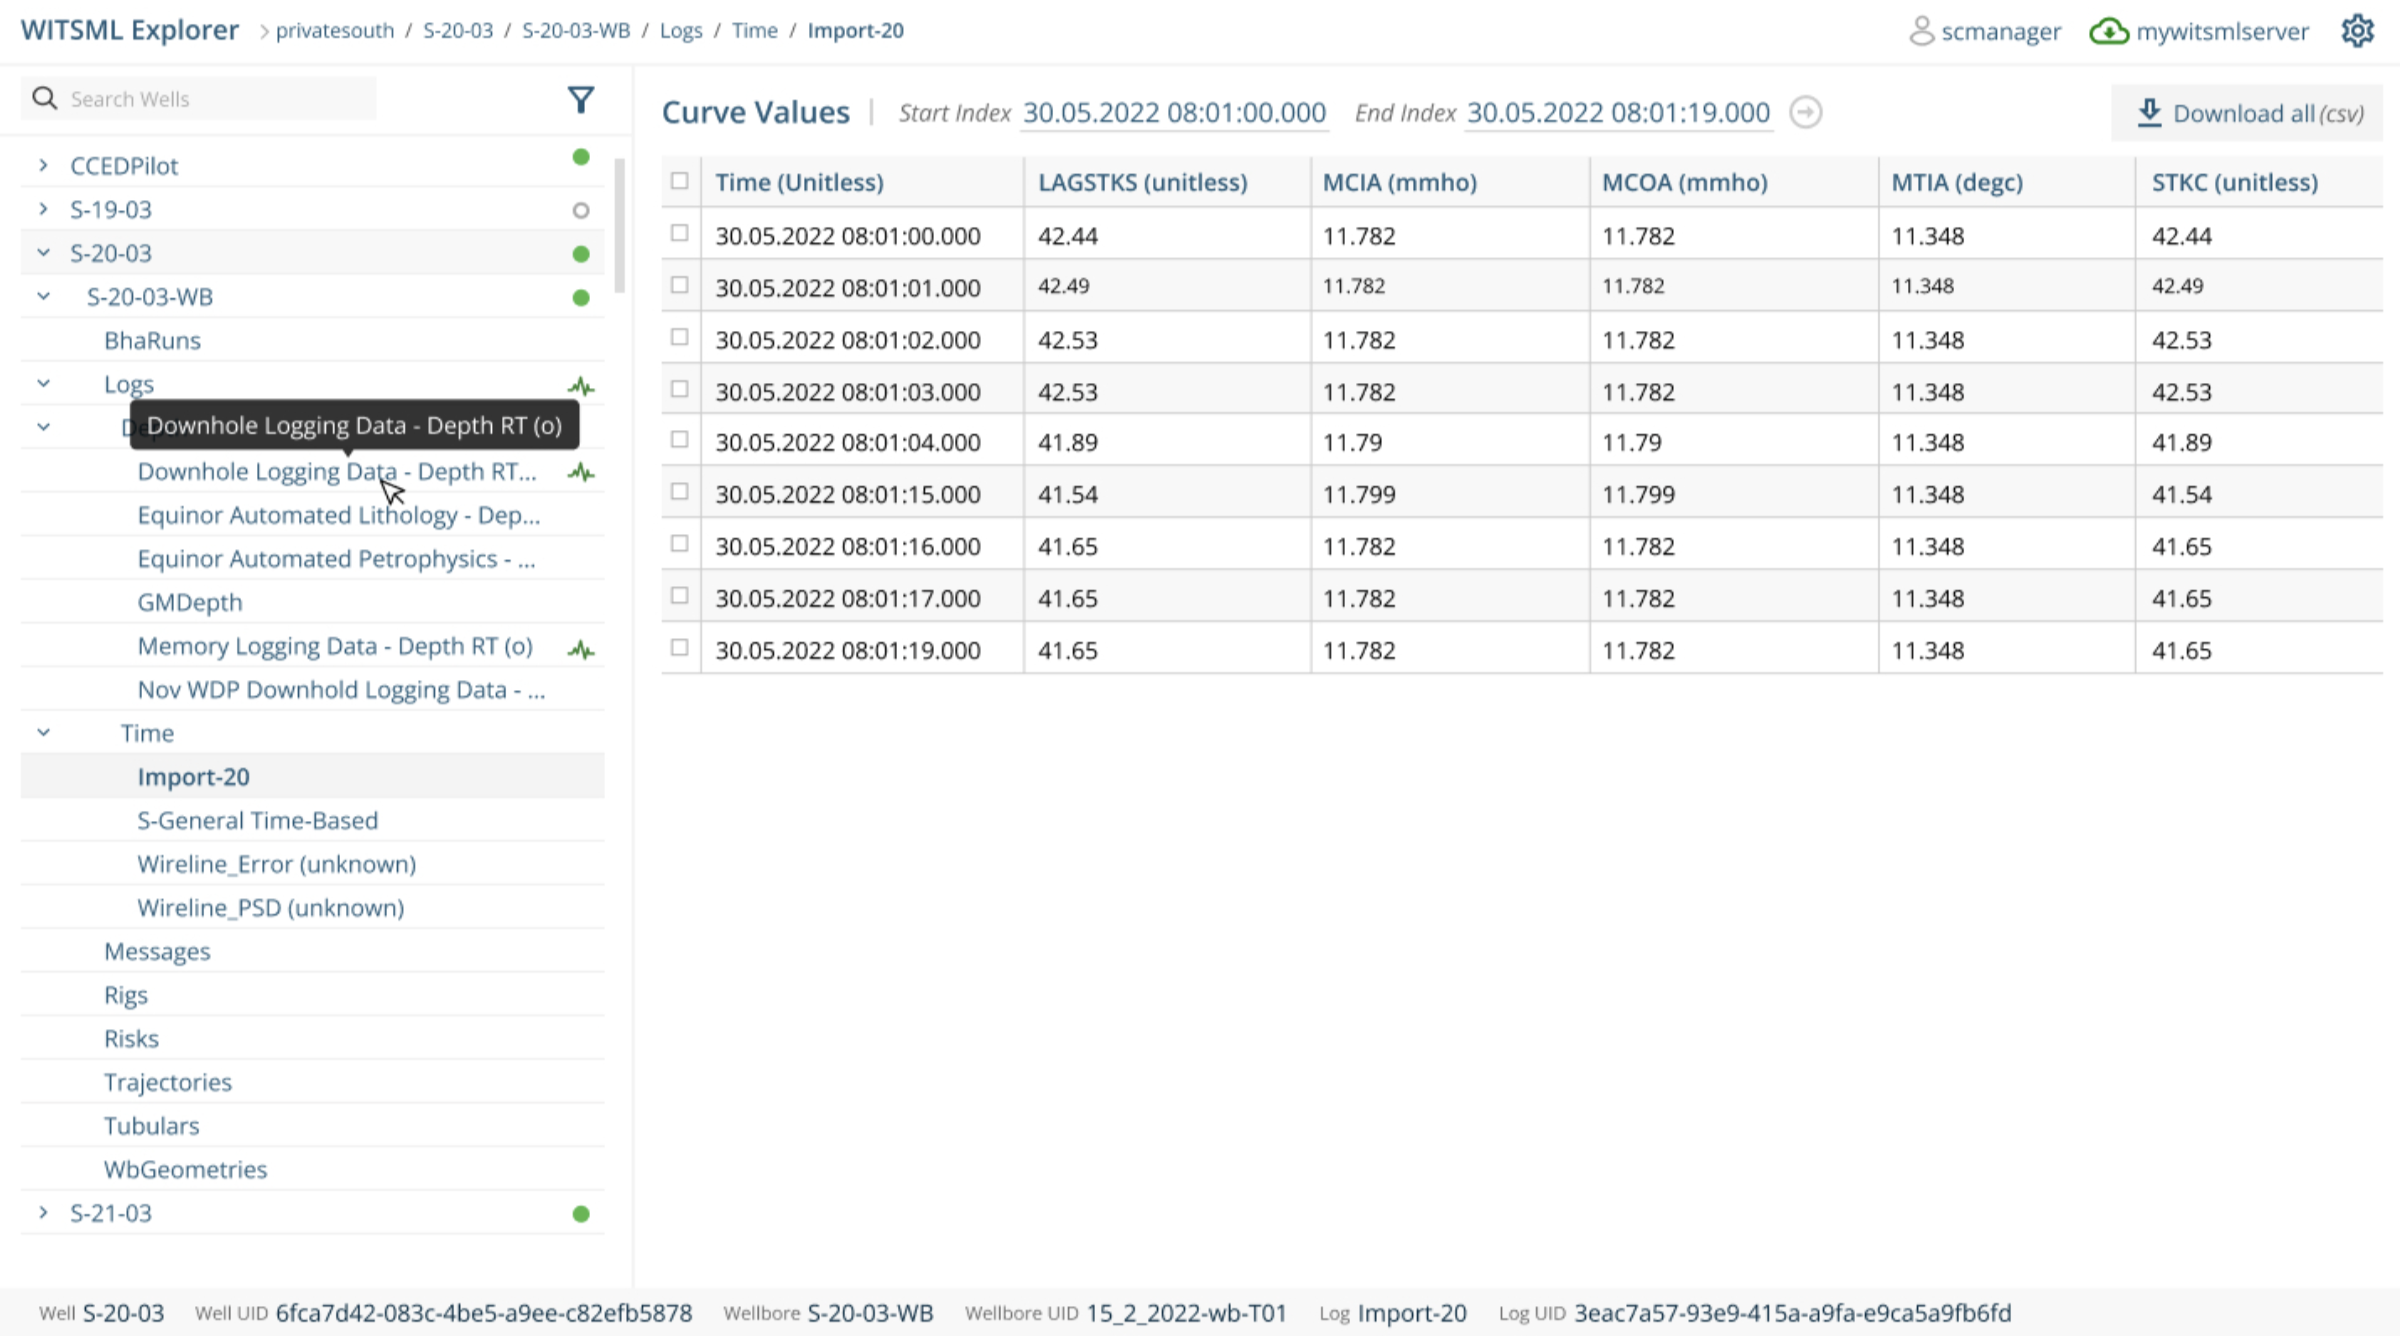Select the S-General Time-Based log
Viewport: 2400px width, 1336px height.
(x=258, y=820)
